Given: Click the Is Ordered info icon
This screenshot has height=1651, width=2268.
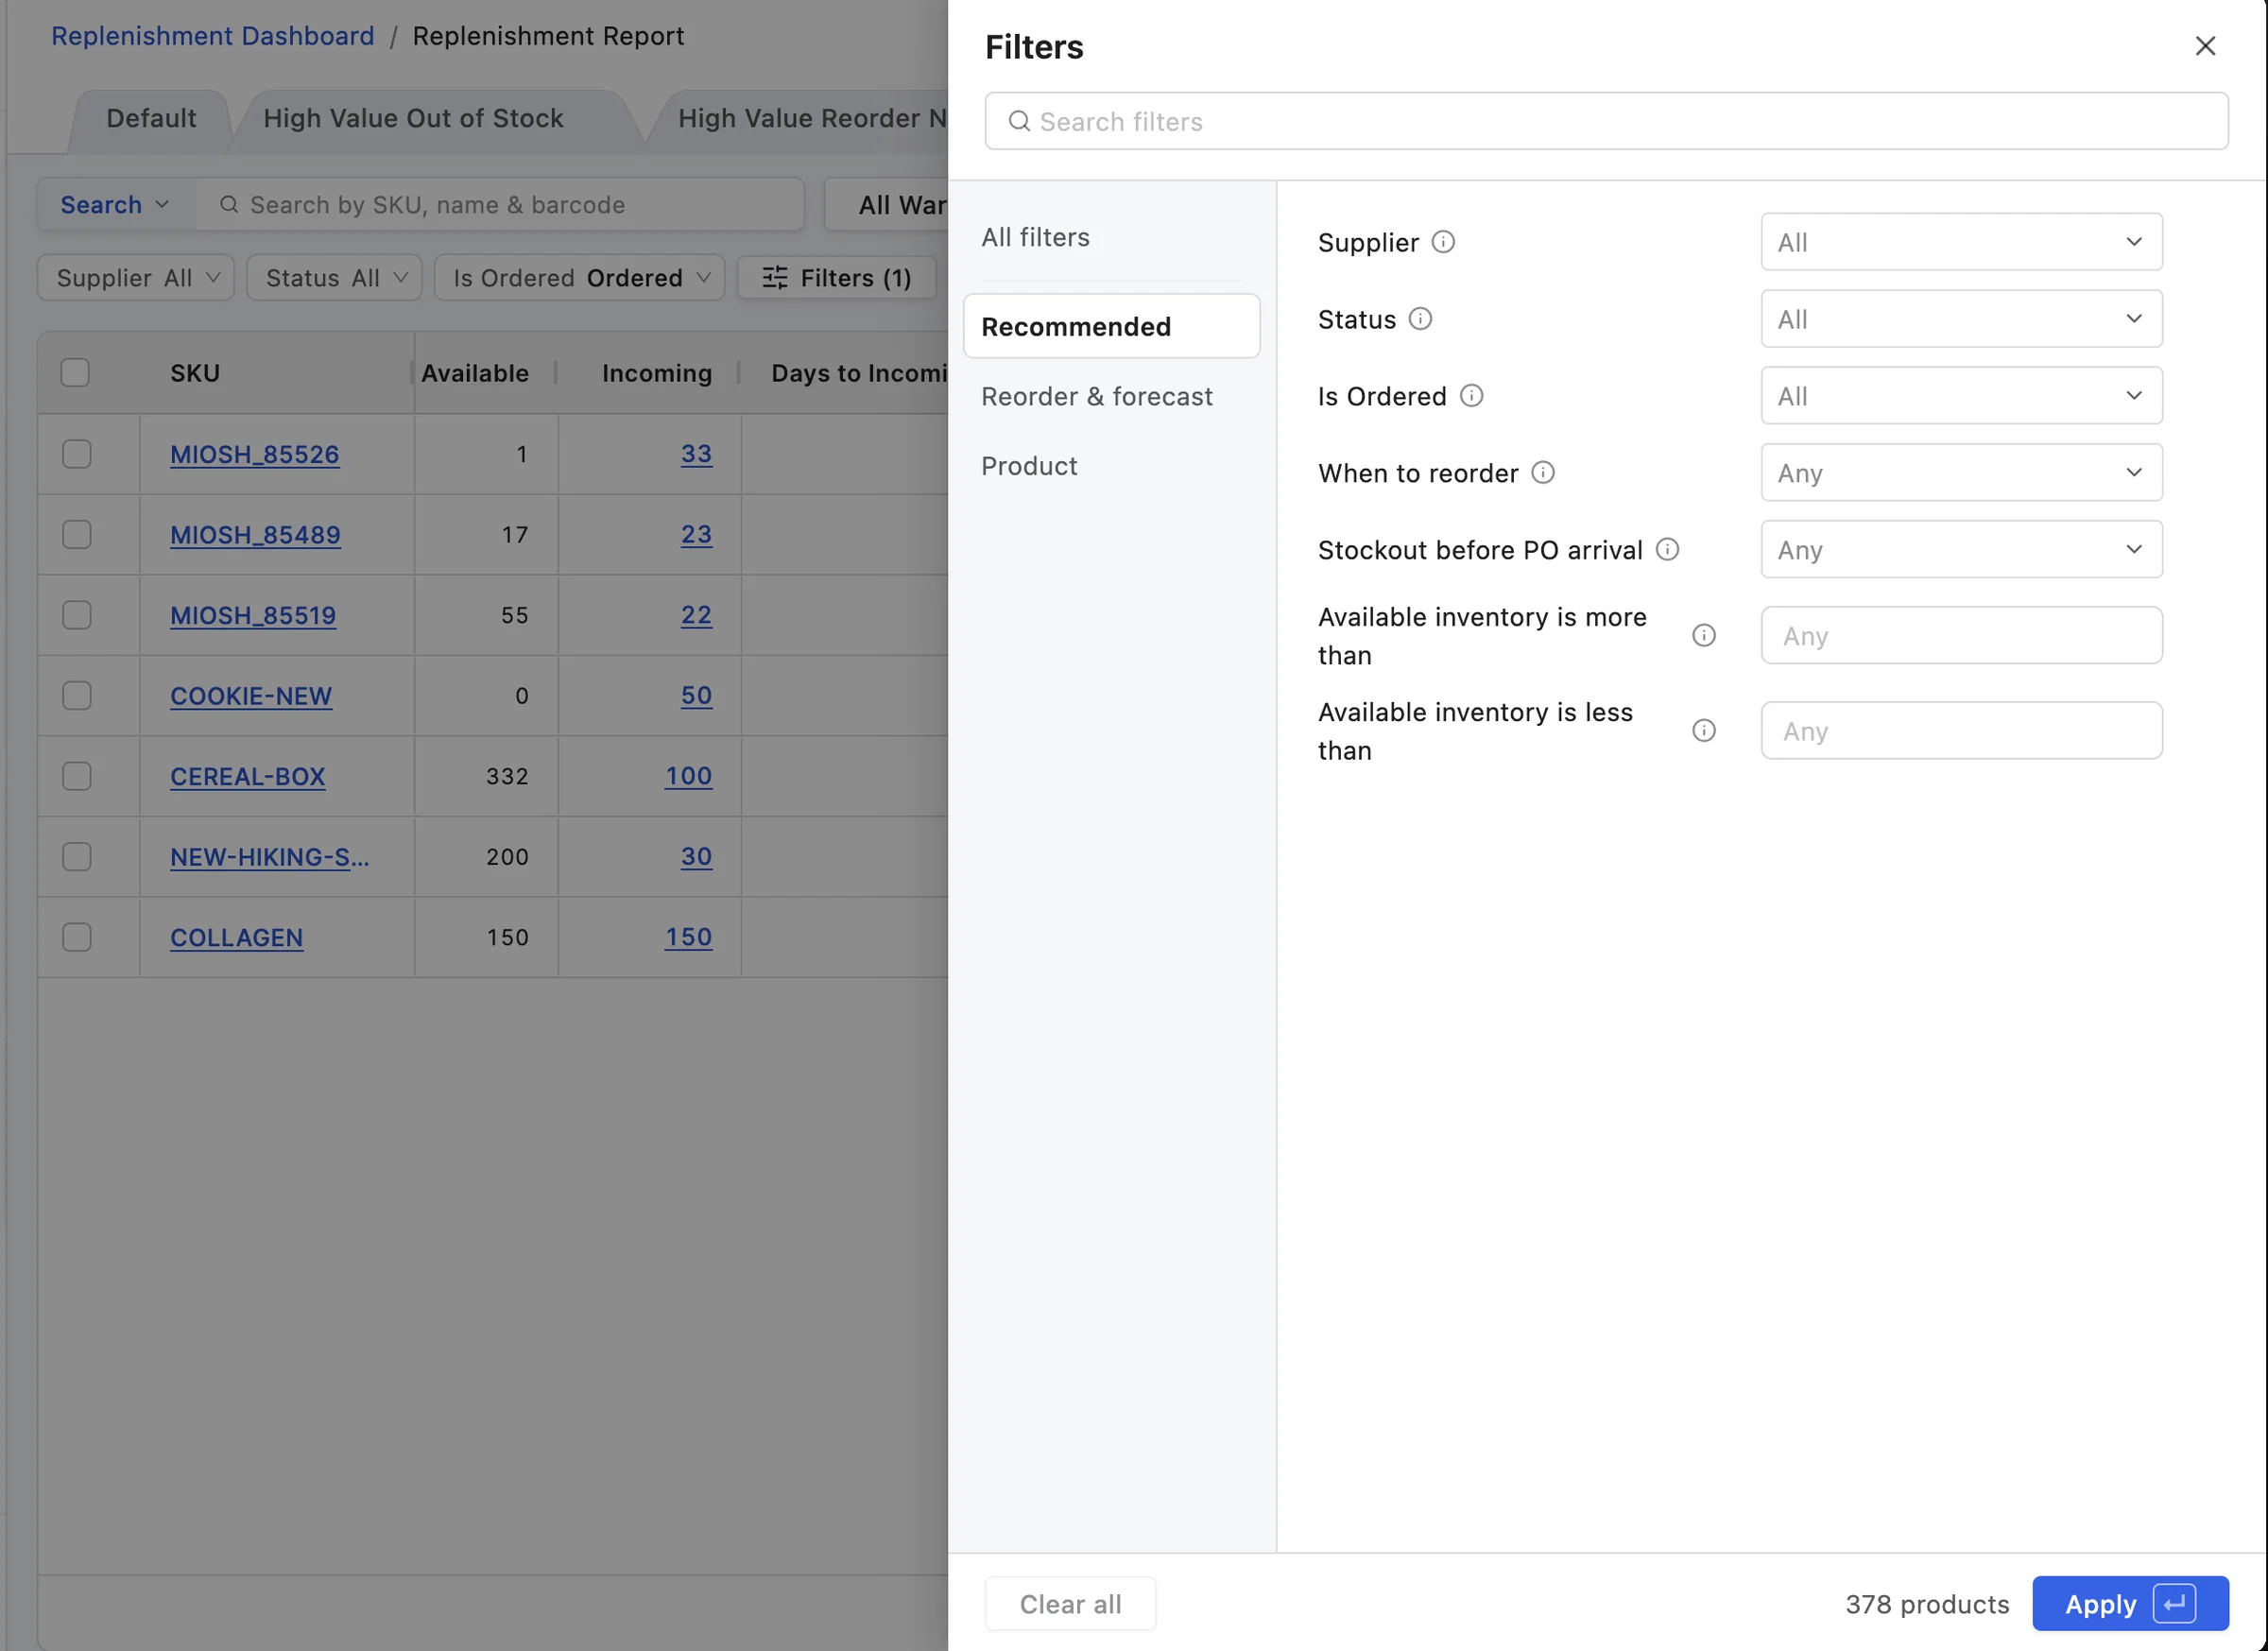Looking at the screenshot, I should point(1471,396).
